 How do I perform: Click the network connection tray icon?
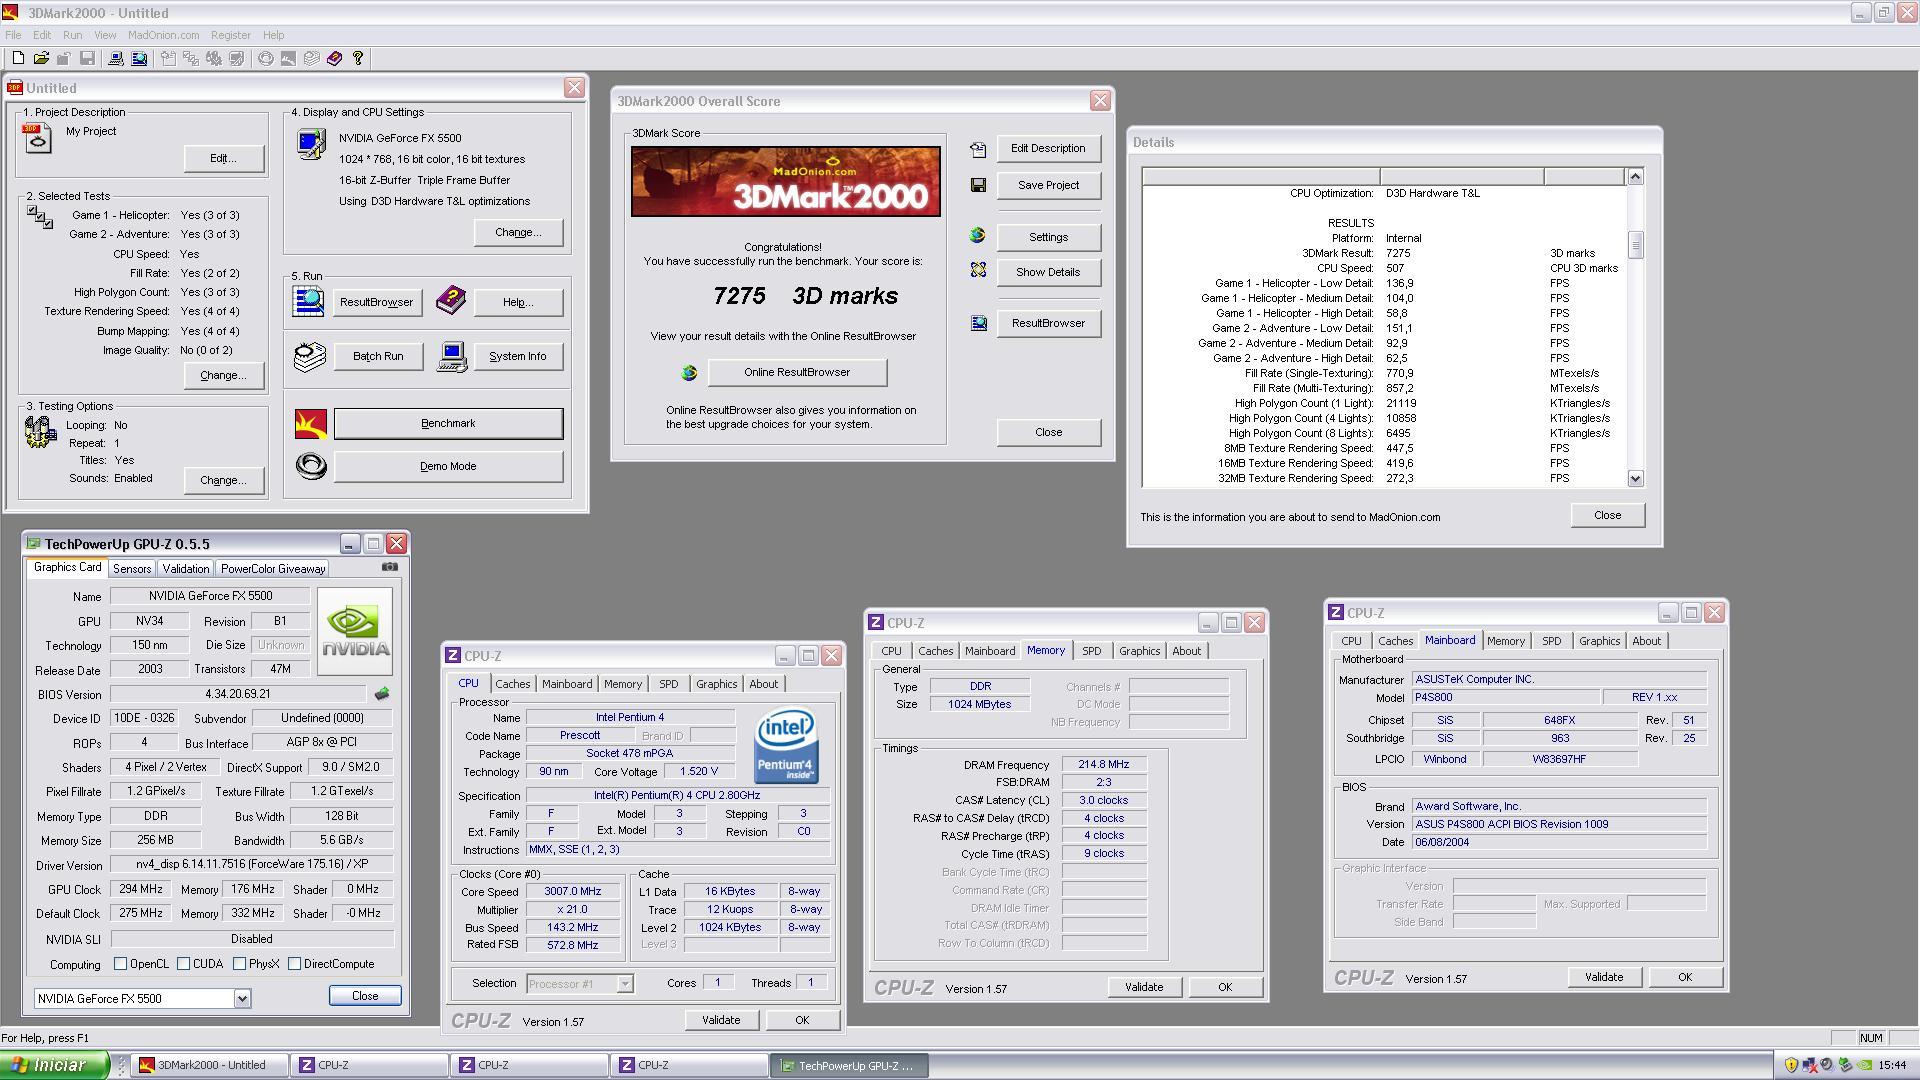[x=1809, y=1065]
